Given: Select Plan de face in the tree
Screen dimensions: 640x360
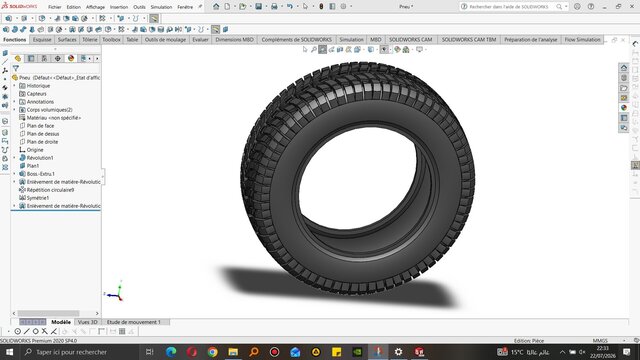Looking at the screenshot, I should pos(40,126).
